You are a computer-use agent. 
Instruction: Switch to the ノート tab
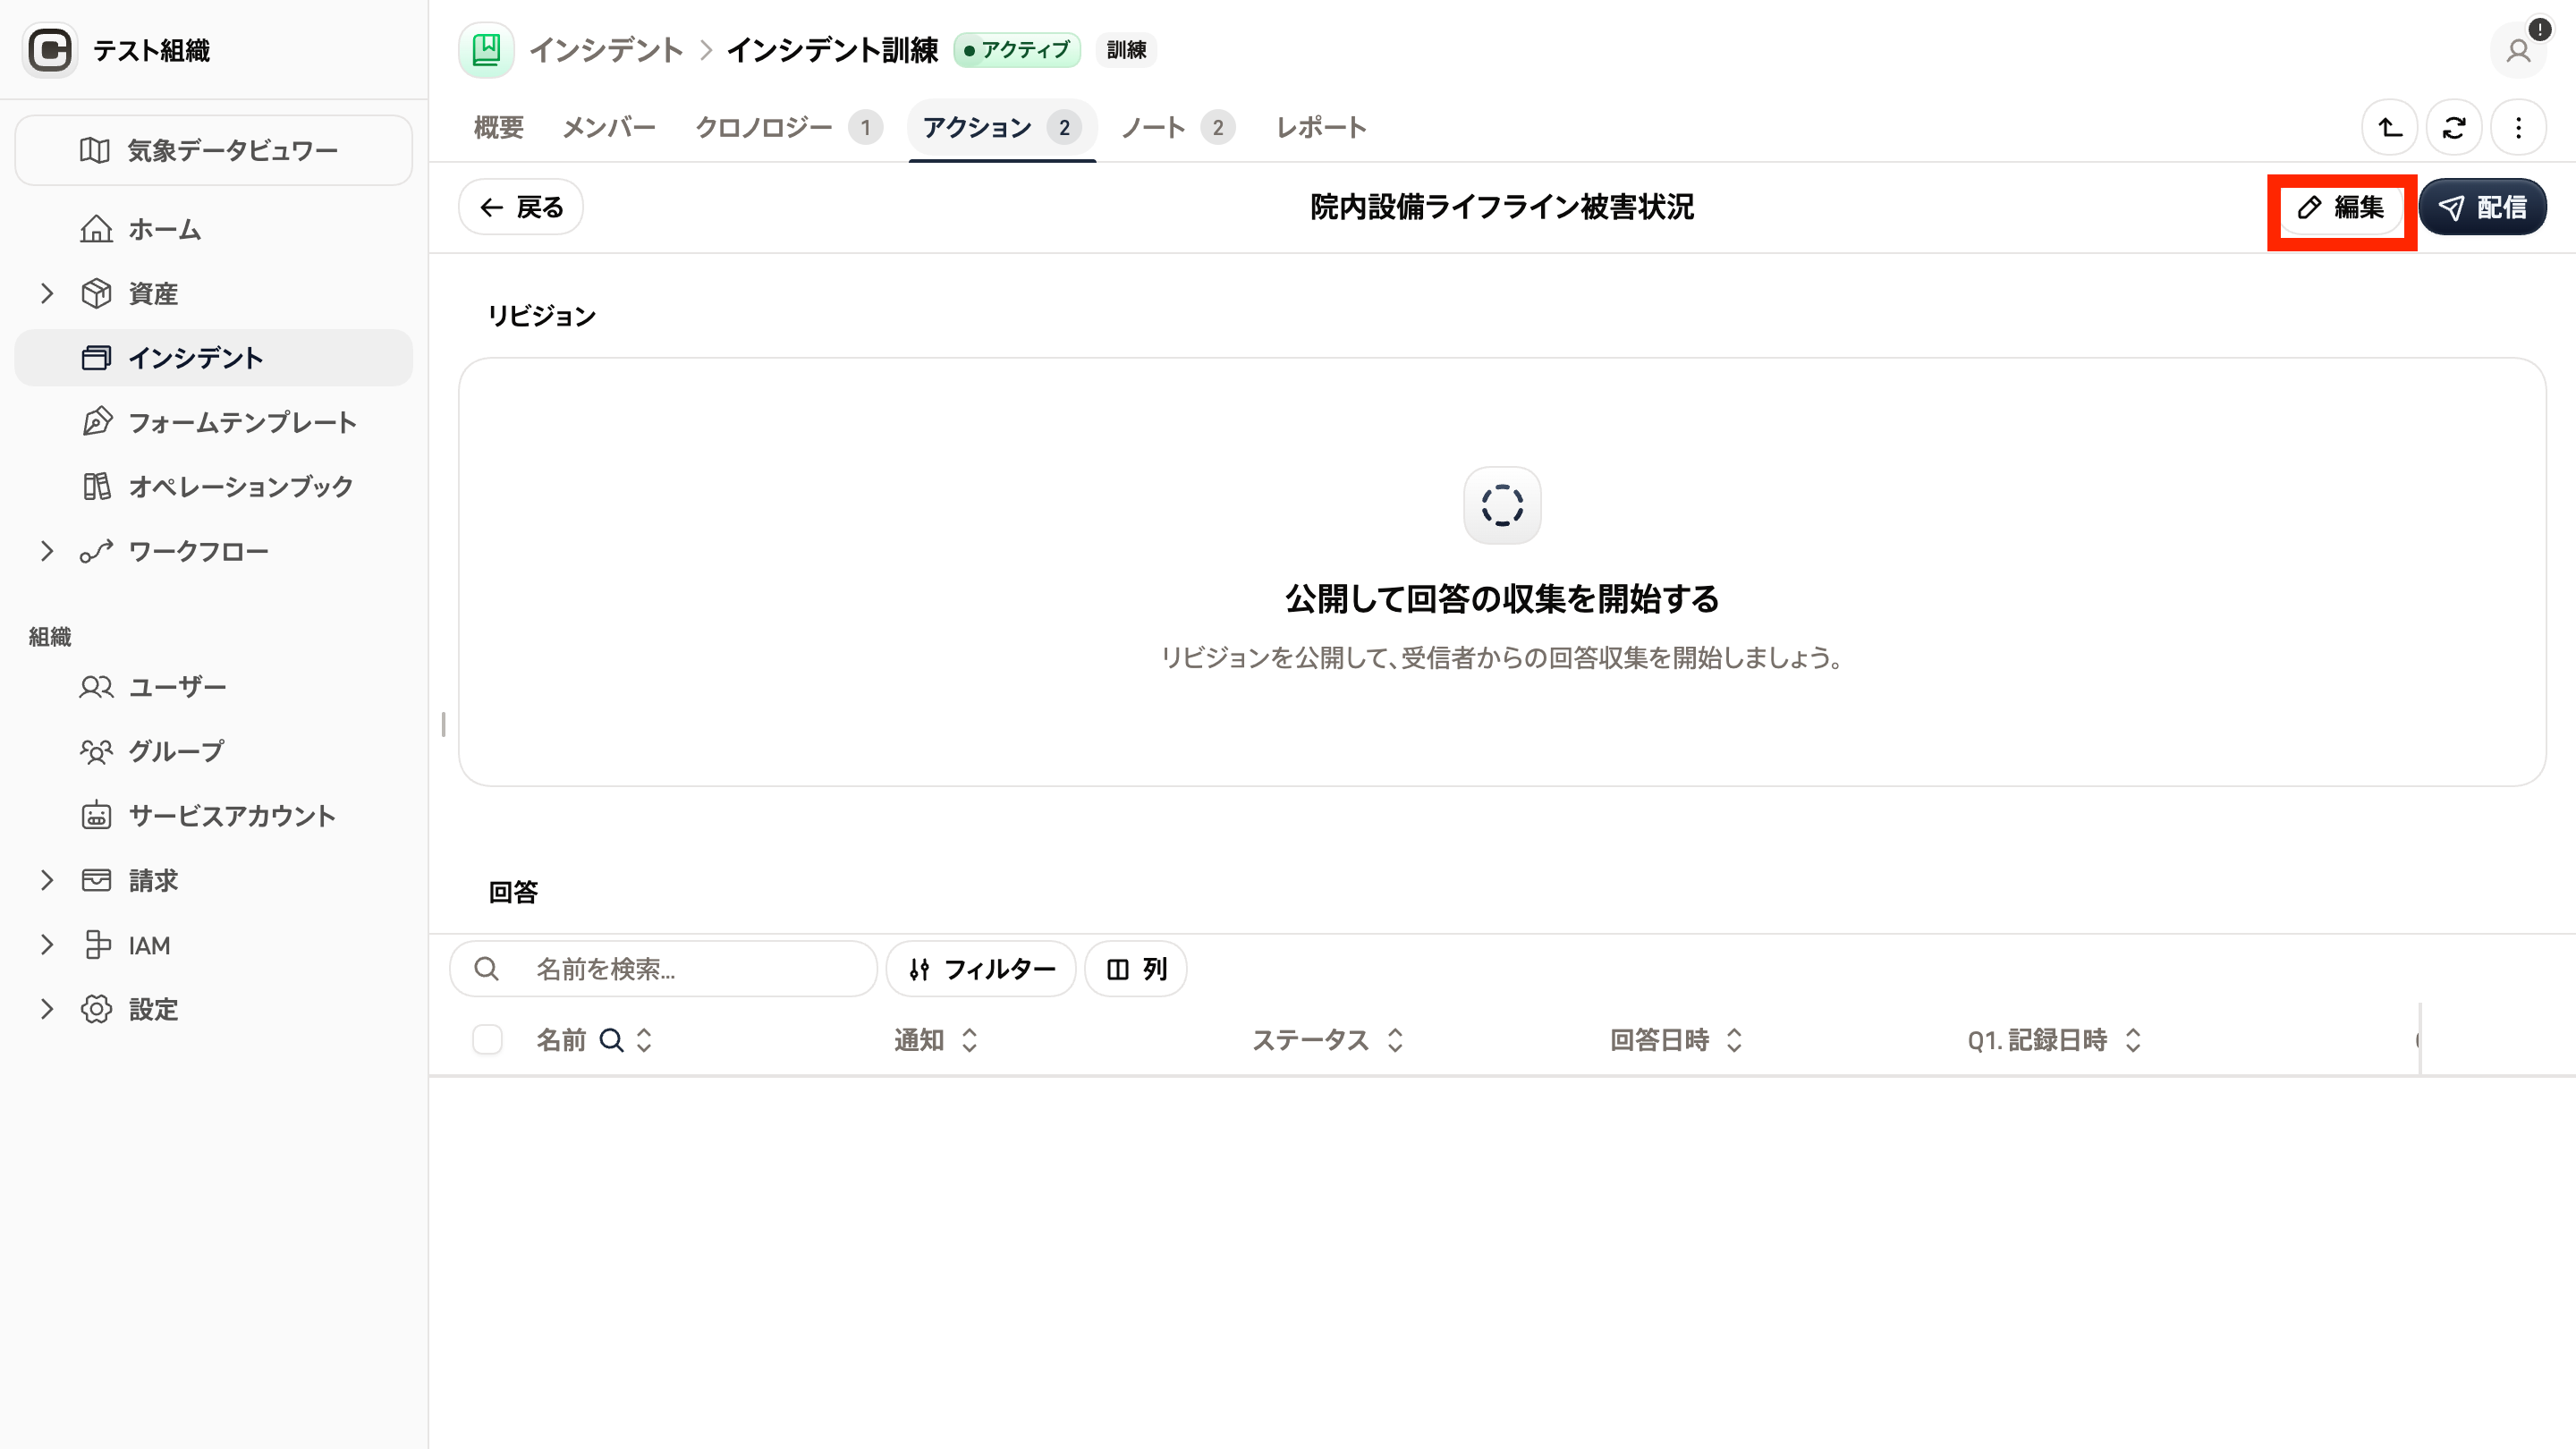point(1178,127)
